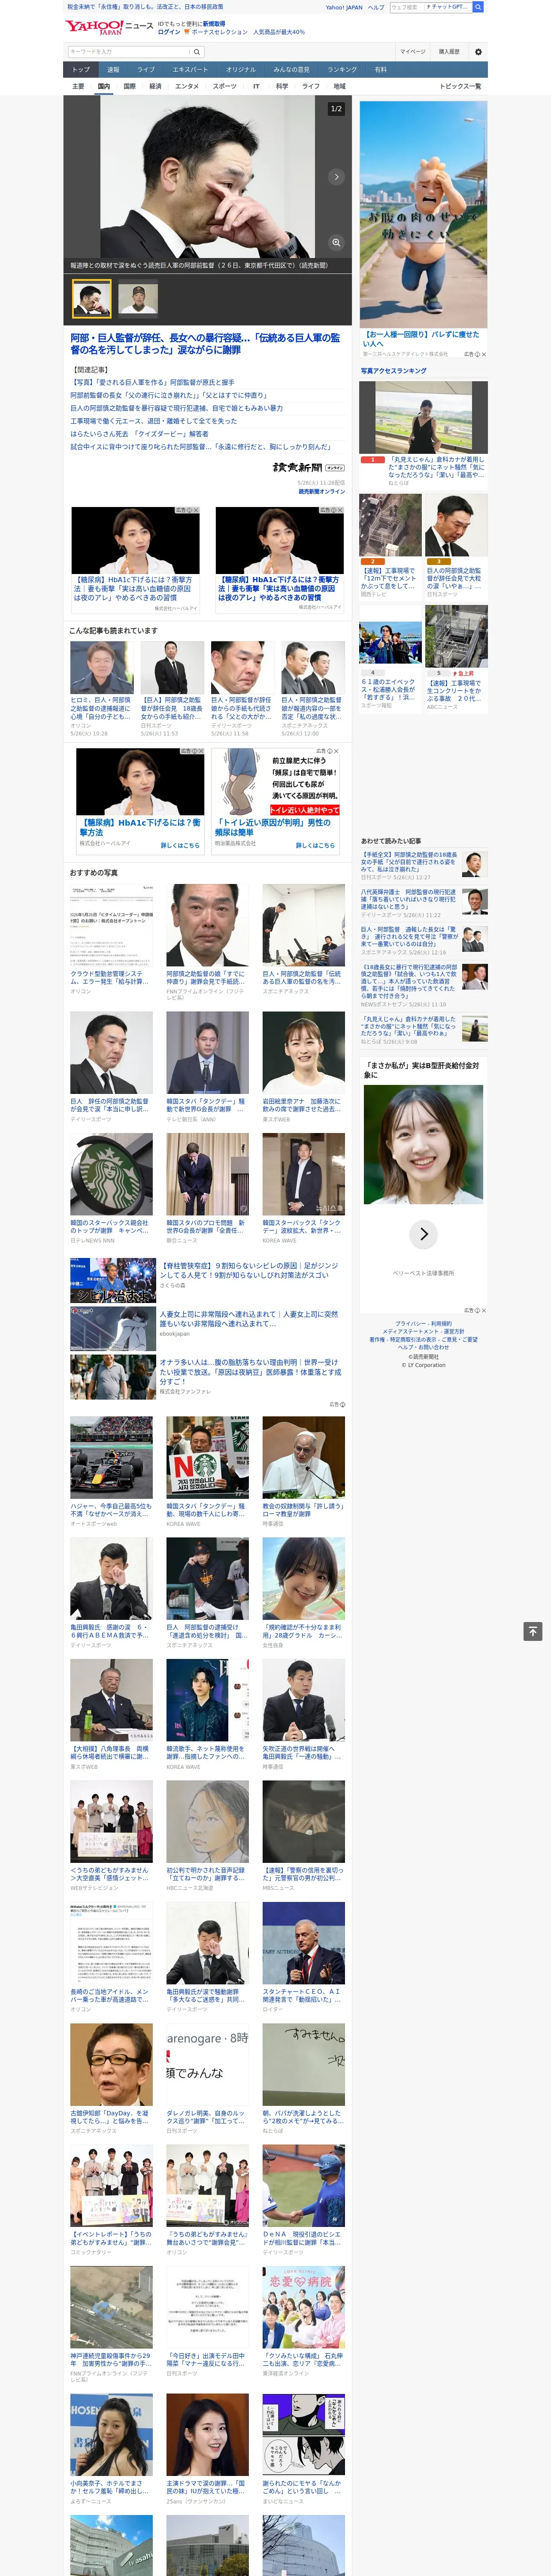Screen dimensions: 551x2576
Task: Open マイページ link
Action: tap(413, 52)
